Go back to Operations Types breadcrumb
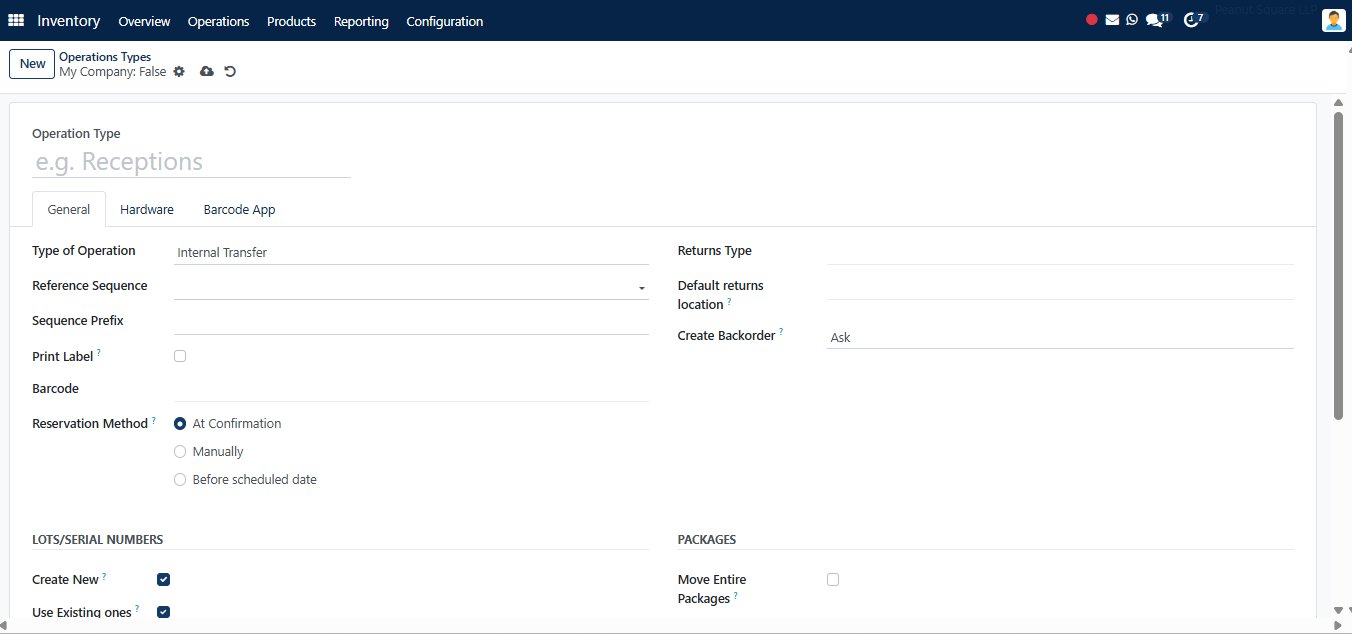Image resolution: width=1352 pixels, height=634 pixels. [x=105, y=57]
